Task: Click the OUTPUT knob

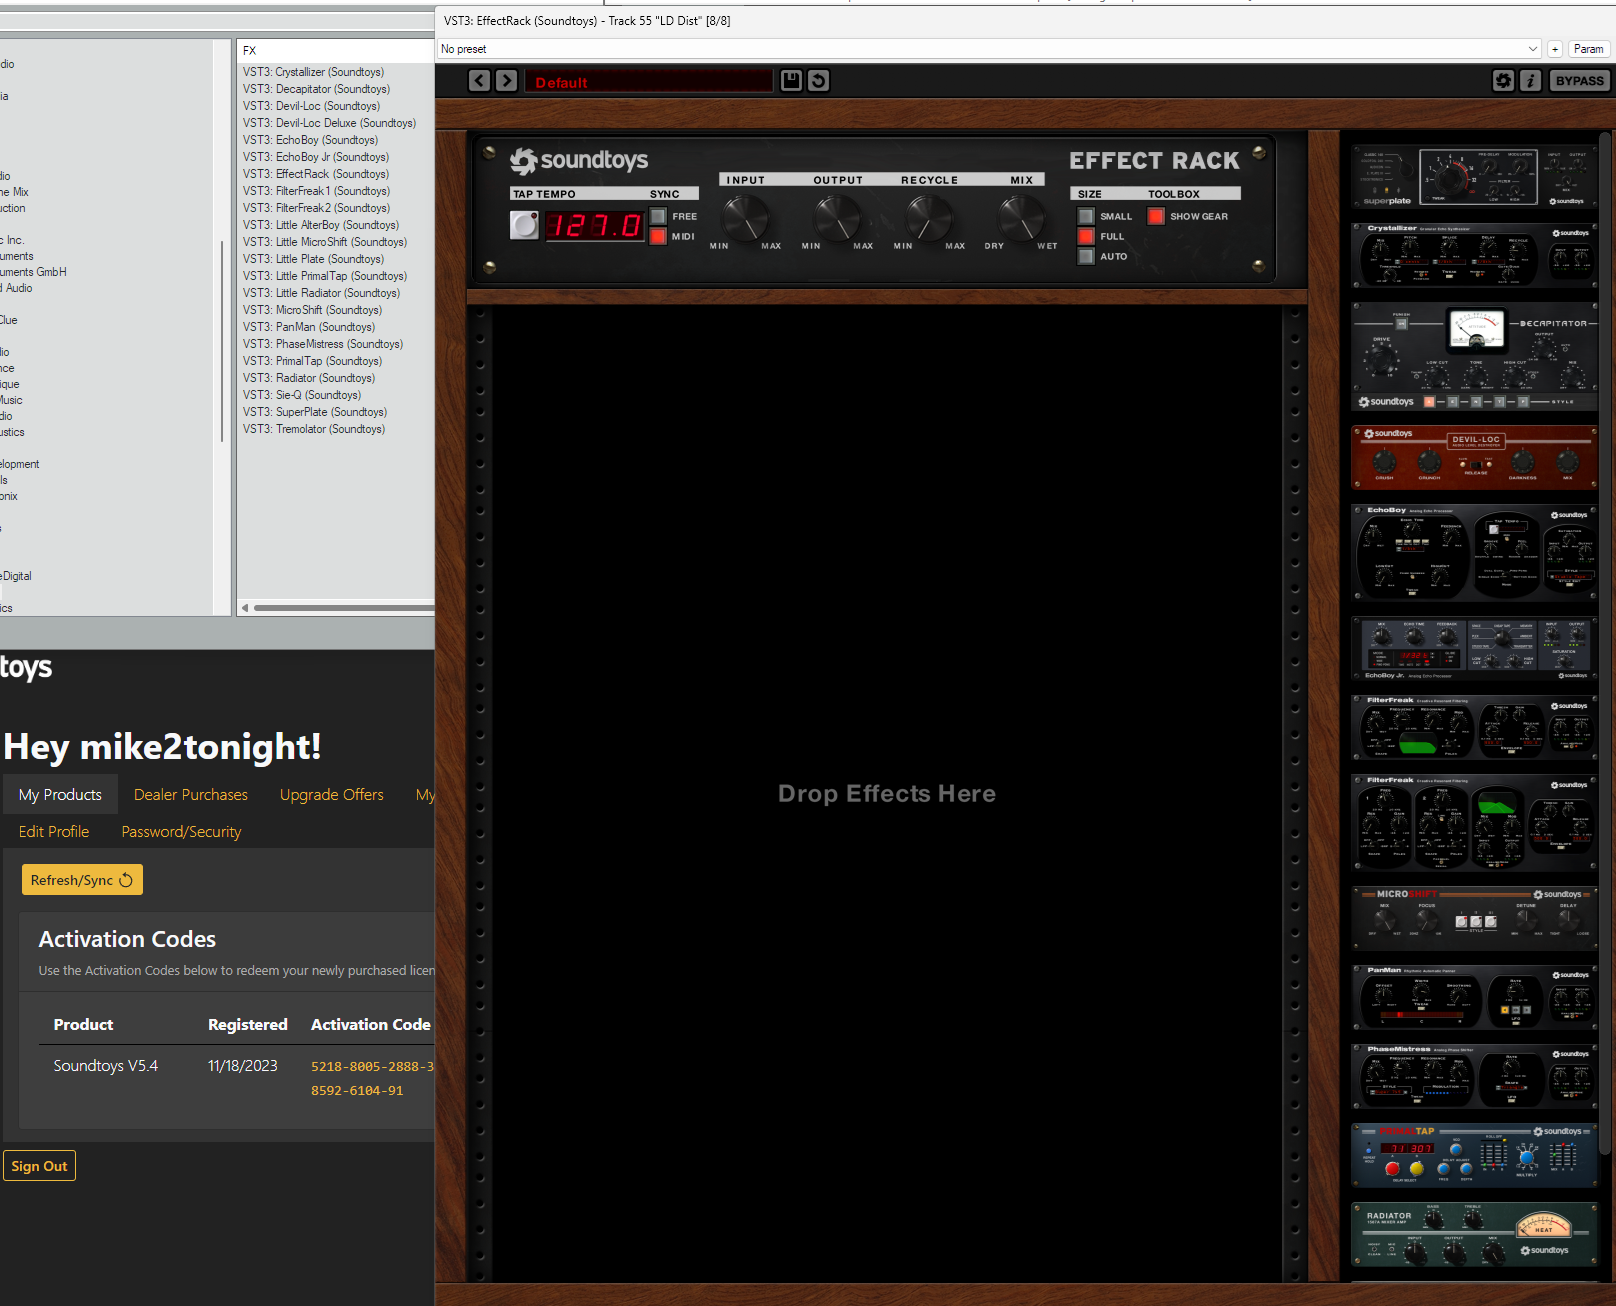Action: click(837, 217)
